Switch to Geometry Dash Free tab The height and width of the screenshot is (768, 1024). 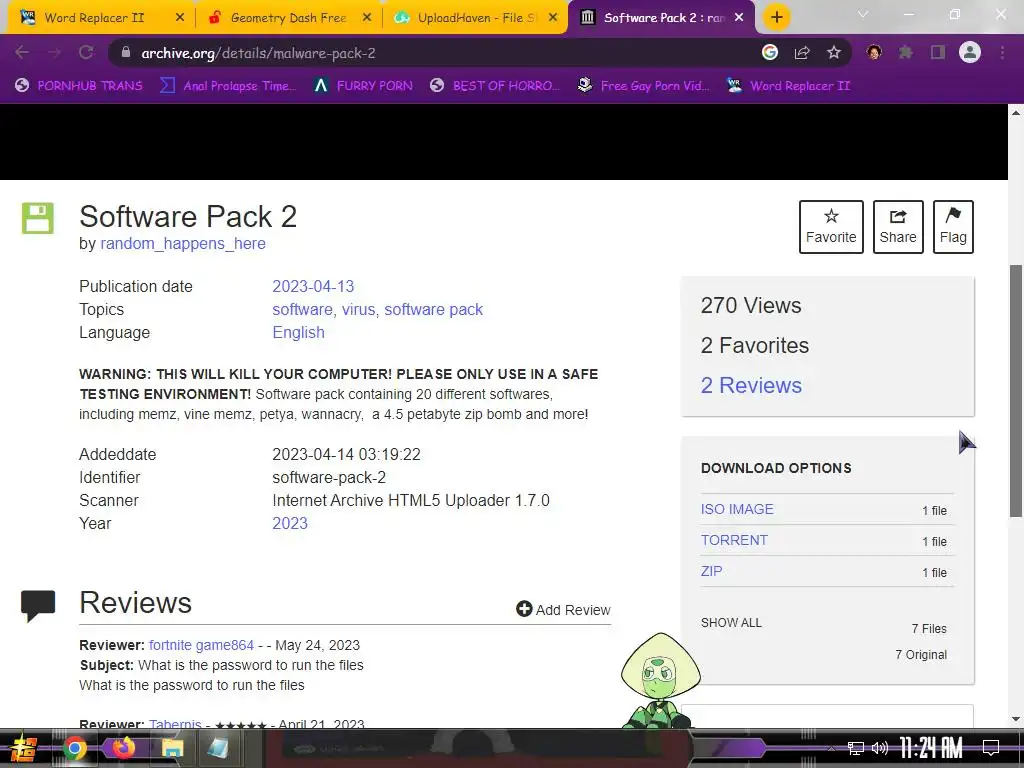tap(288, 18)
